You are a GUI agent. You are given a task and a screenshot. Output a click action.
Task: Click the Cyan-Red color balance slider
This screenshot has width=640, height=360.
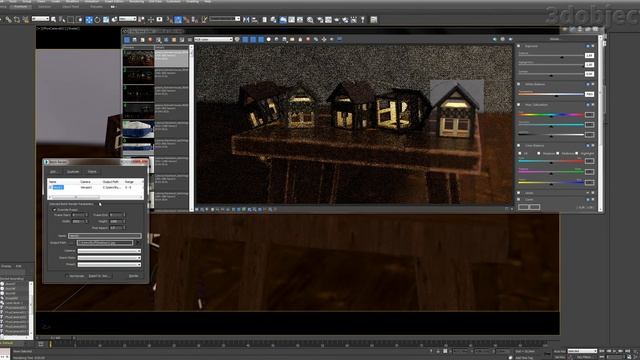pos(551,161)
